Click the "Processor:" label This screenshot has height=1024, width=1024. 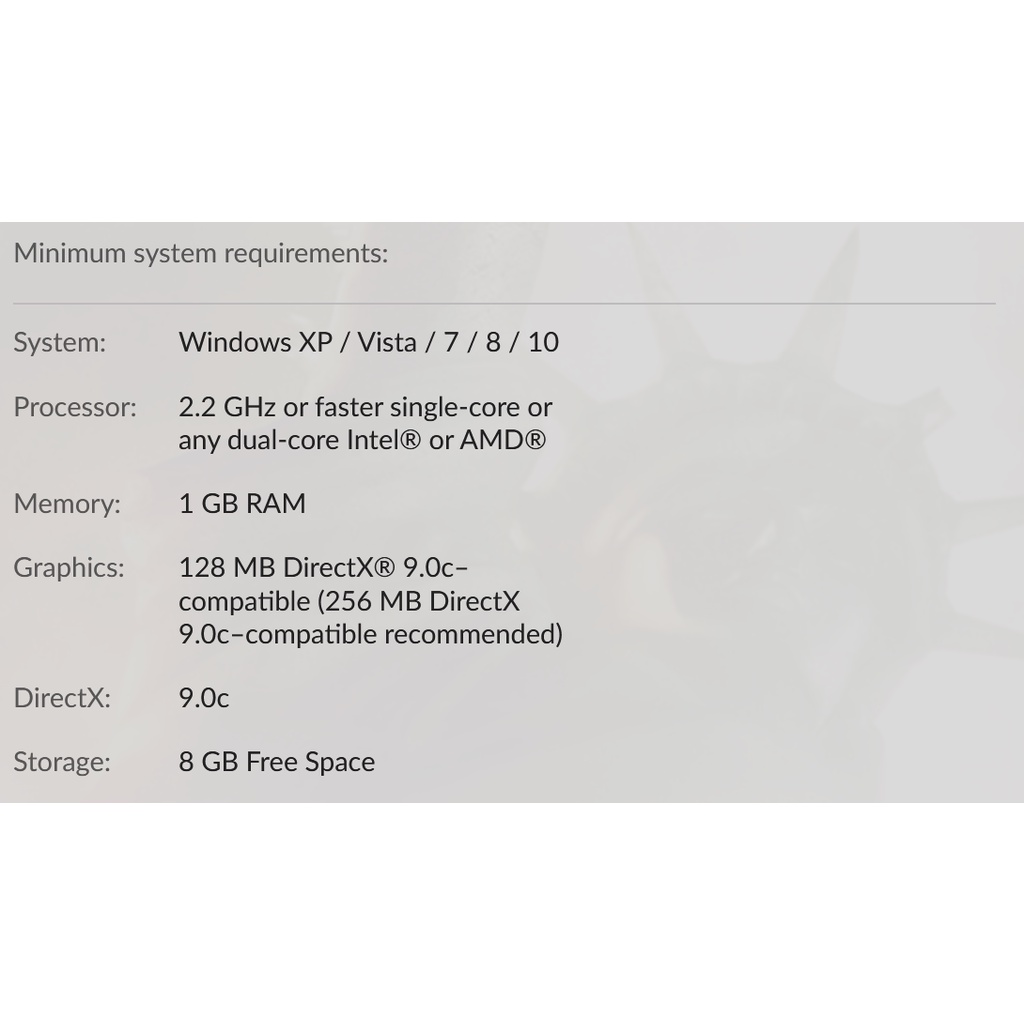(x=74, y=407)
